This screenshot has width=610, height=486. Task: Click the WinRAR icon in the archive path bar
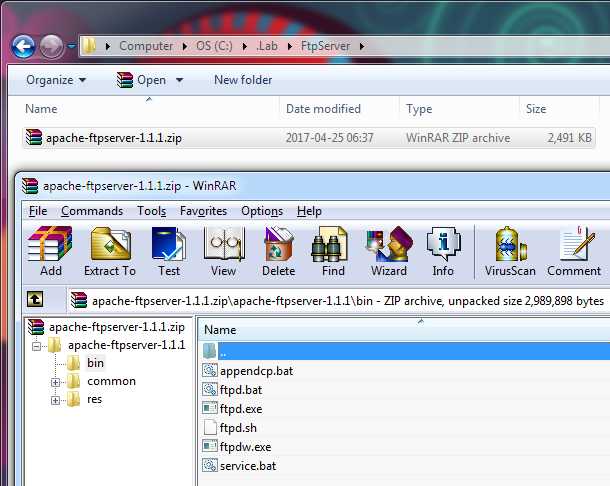pos(79,300)
